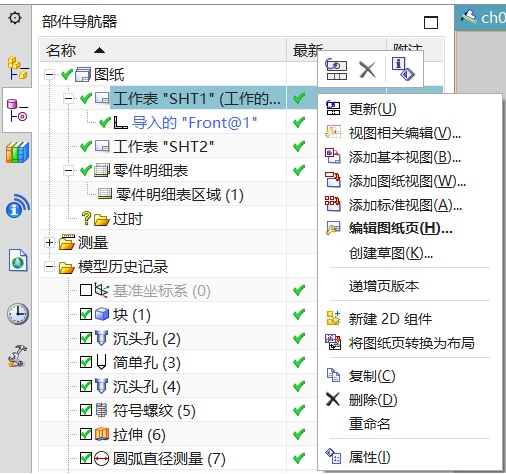
Task: Click the delete X in mini toolbar
Action: [367, 70]
